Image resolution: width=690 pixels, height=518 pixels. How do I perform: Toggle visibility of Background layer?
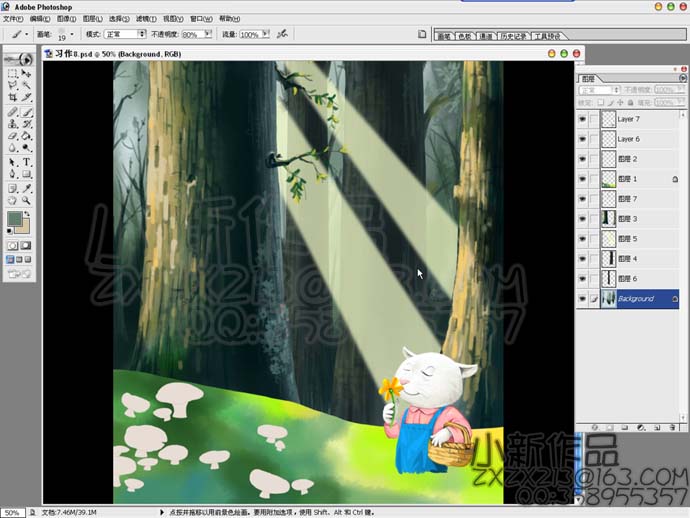[582, 299]
